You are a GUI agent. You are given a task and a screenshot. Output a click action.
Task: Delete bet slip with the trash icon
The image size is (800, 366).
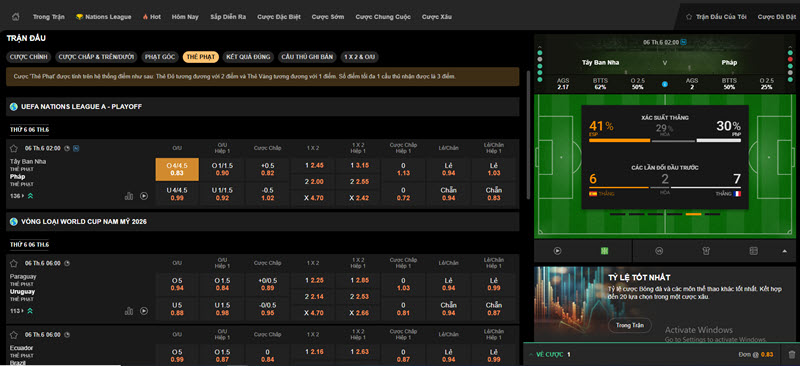point(791,354)
